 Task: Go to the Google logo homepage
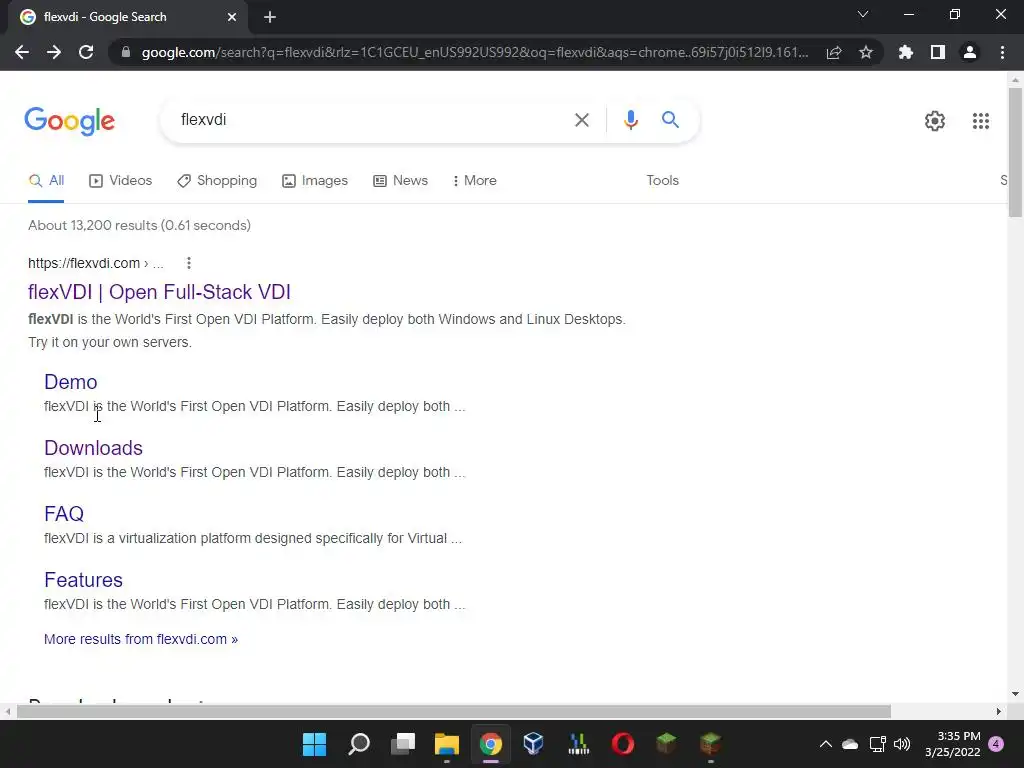coord(70,121)
